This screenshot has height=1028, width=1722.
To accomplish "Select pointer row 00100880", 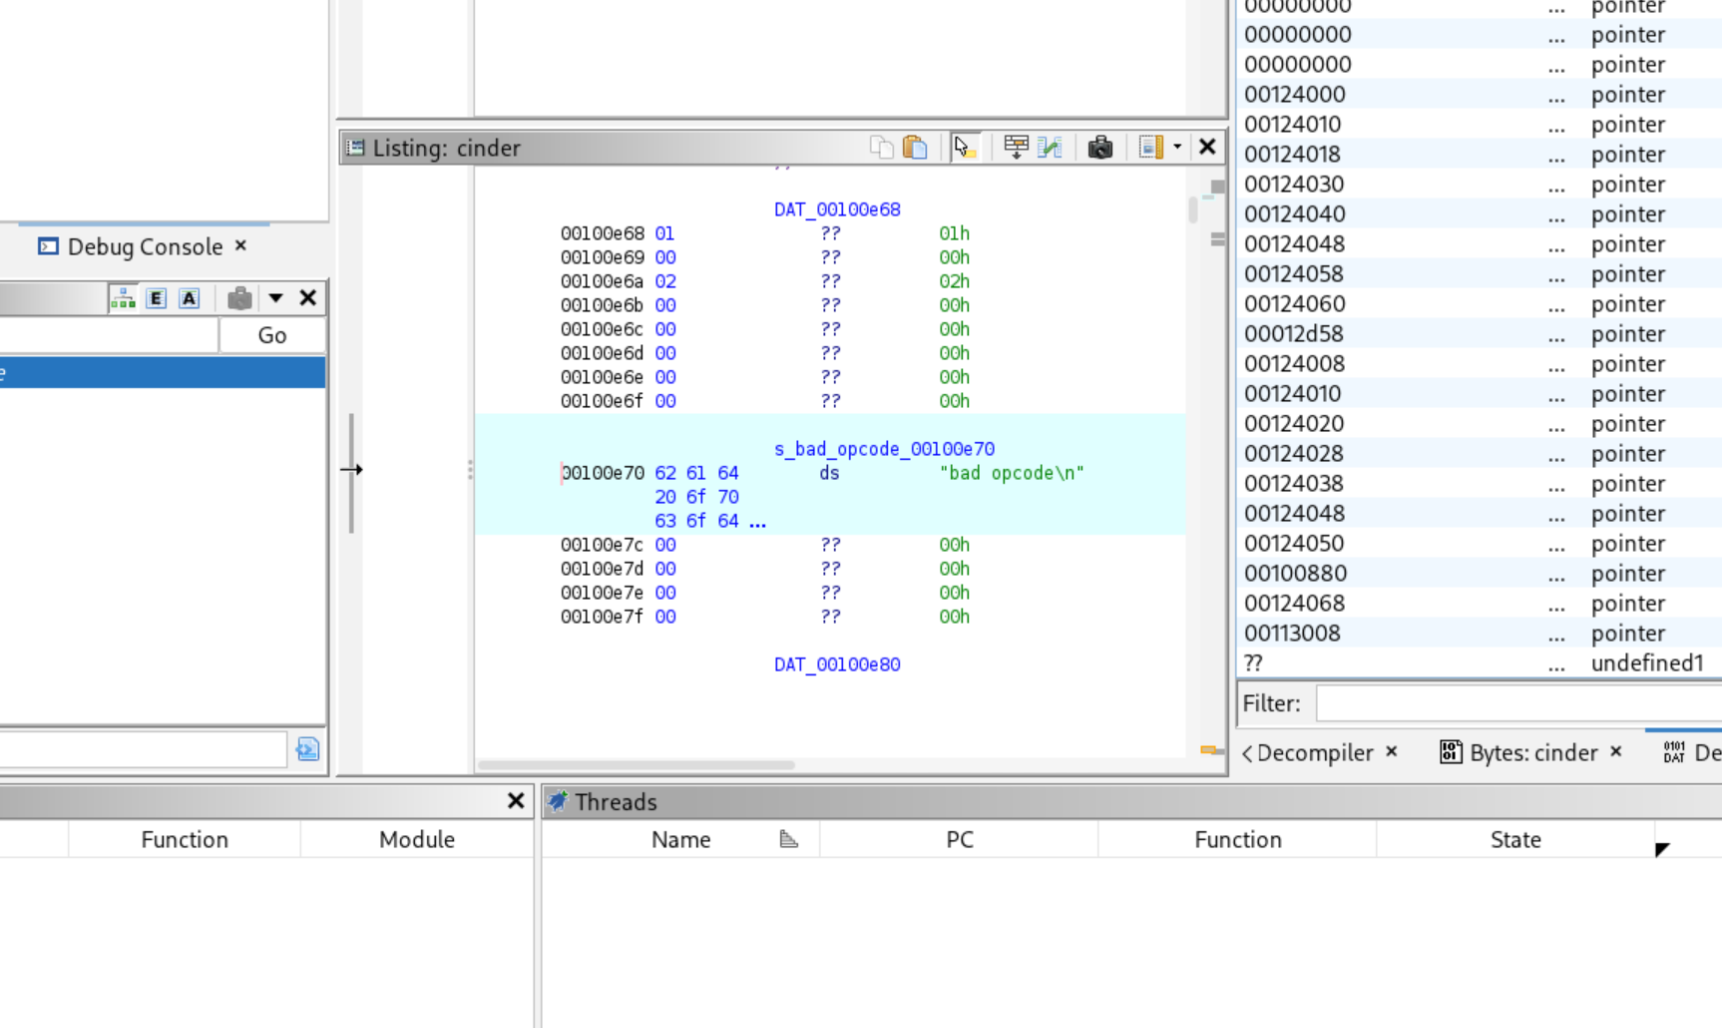I will click(1480, 574).
